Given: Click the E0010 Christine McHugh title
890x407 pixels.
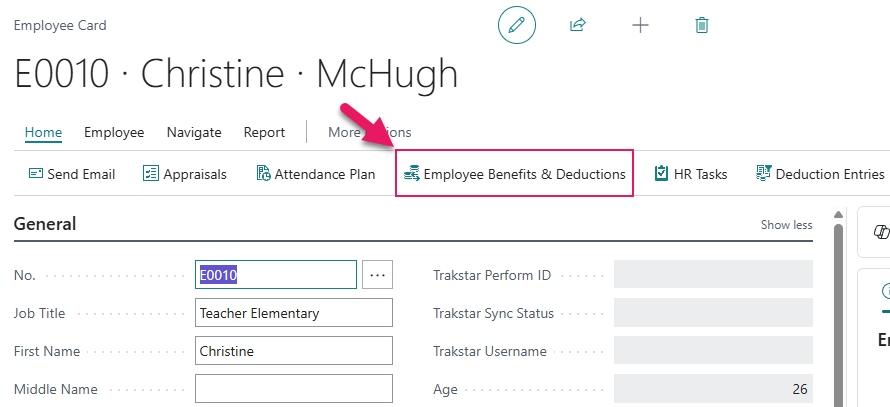Looking at the screenshot, I should [236, 74].
